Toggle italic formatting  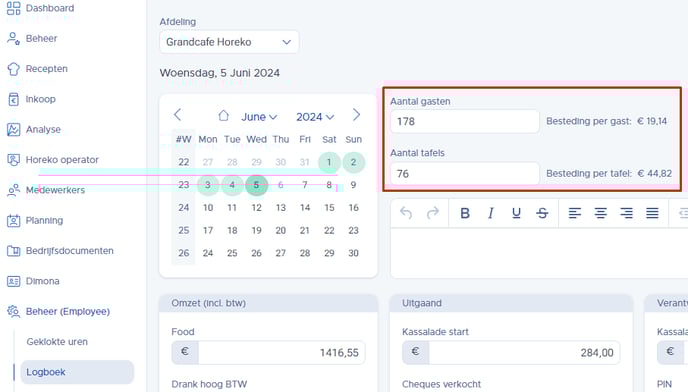491,213
